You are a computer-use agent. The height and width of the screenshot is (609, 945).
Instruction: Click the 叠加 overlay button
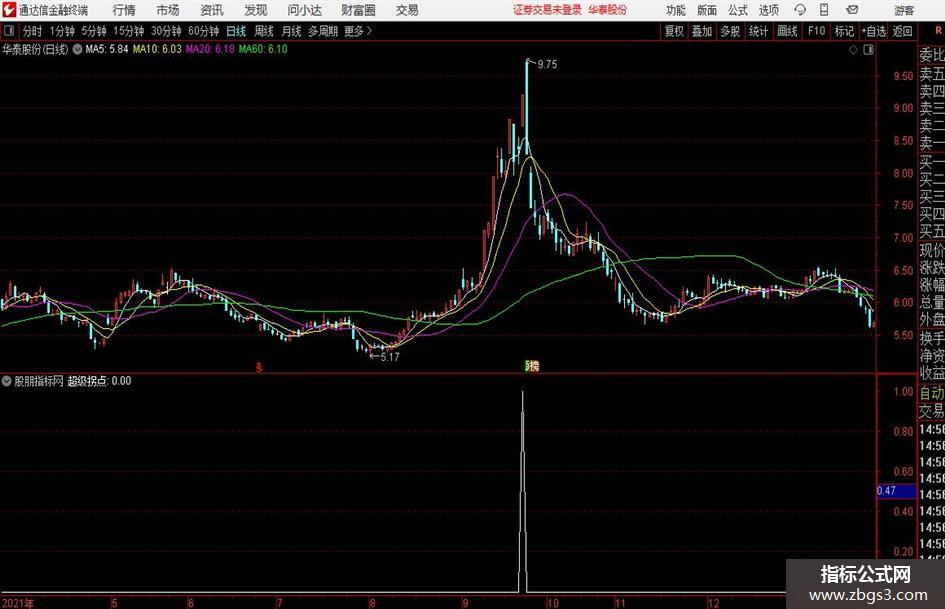[702, 31]
